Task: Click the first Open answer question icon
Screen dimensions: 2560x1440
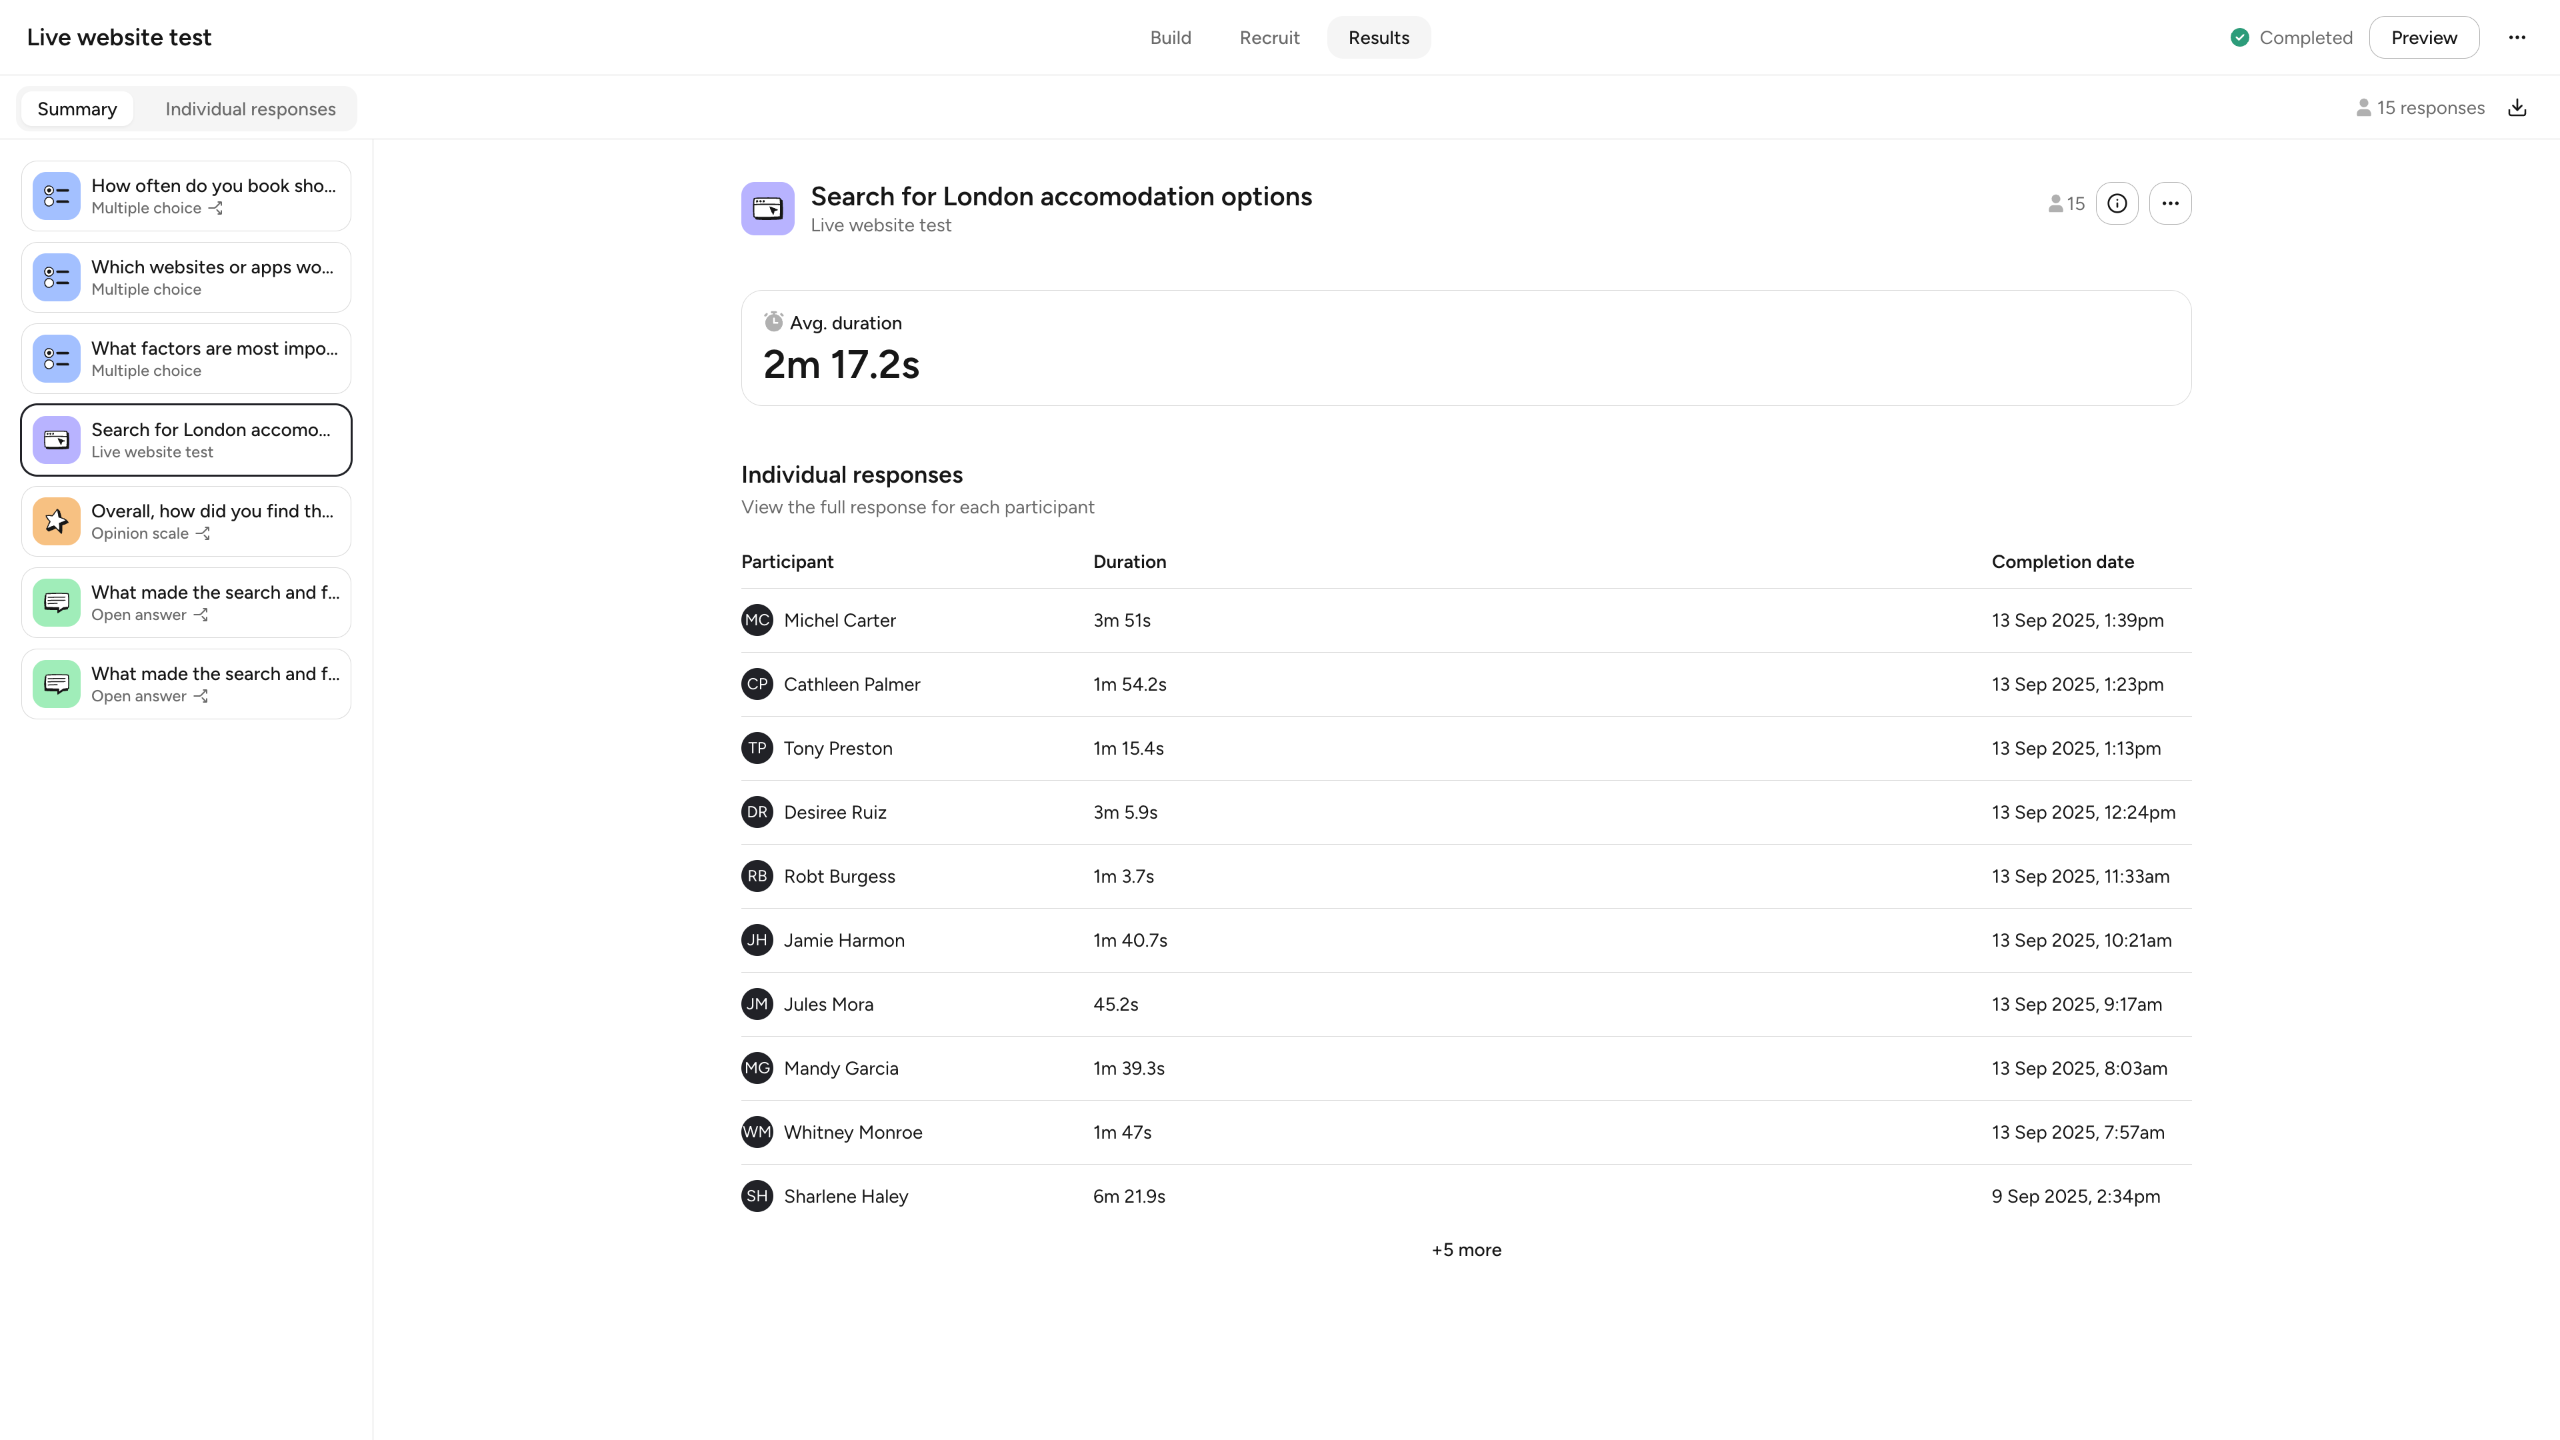Action: (57, 603)
